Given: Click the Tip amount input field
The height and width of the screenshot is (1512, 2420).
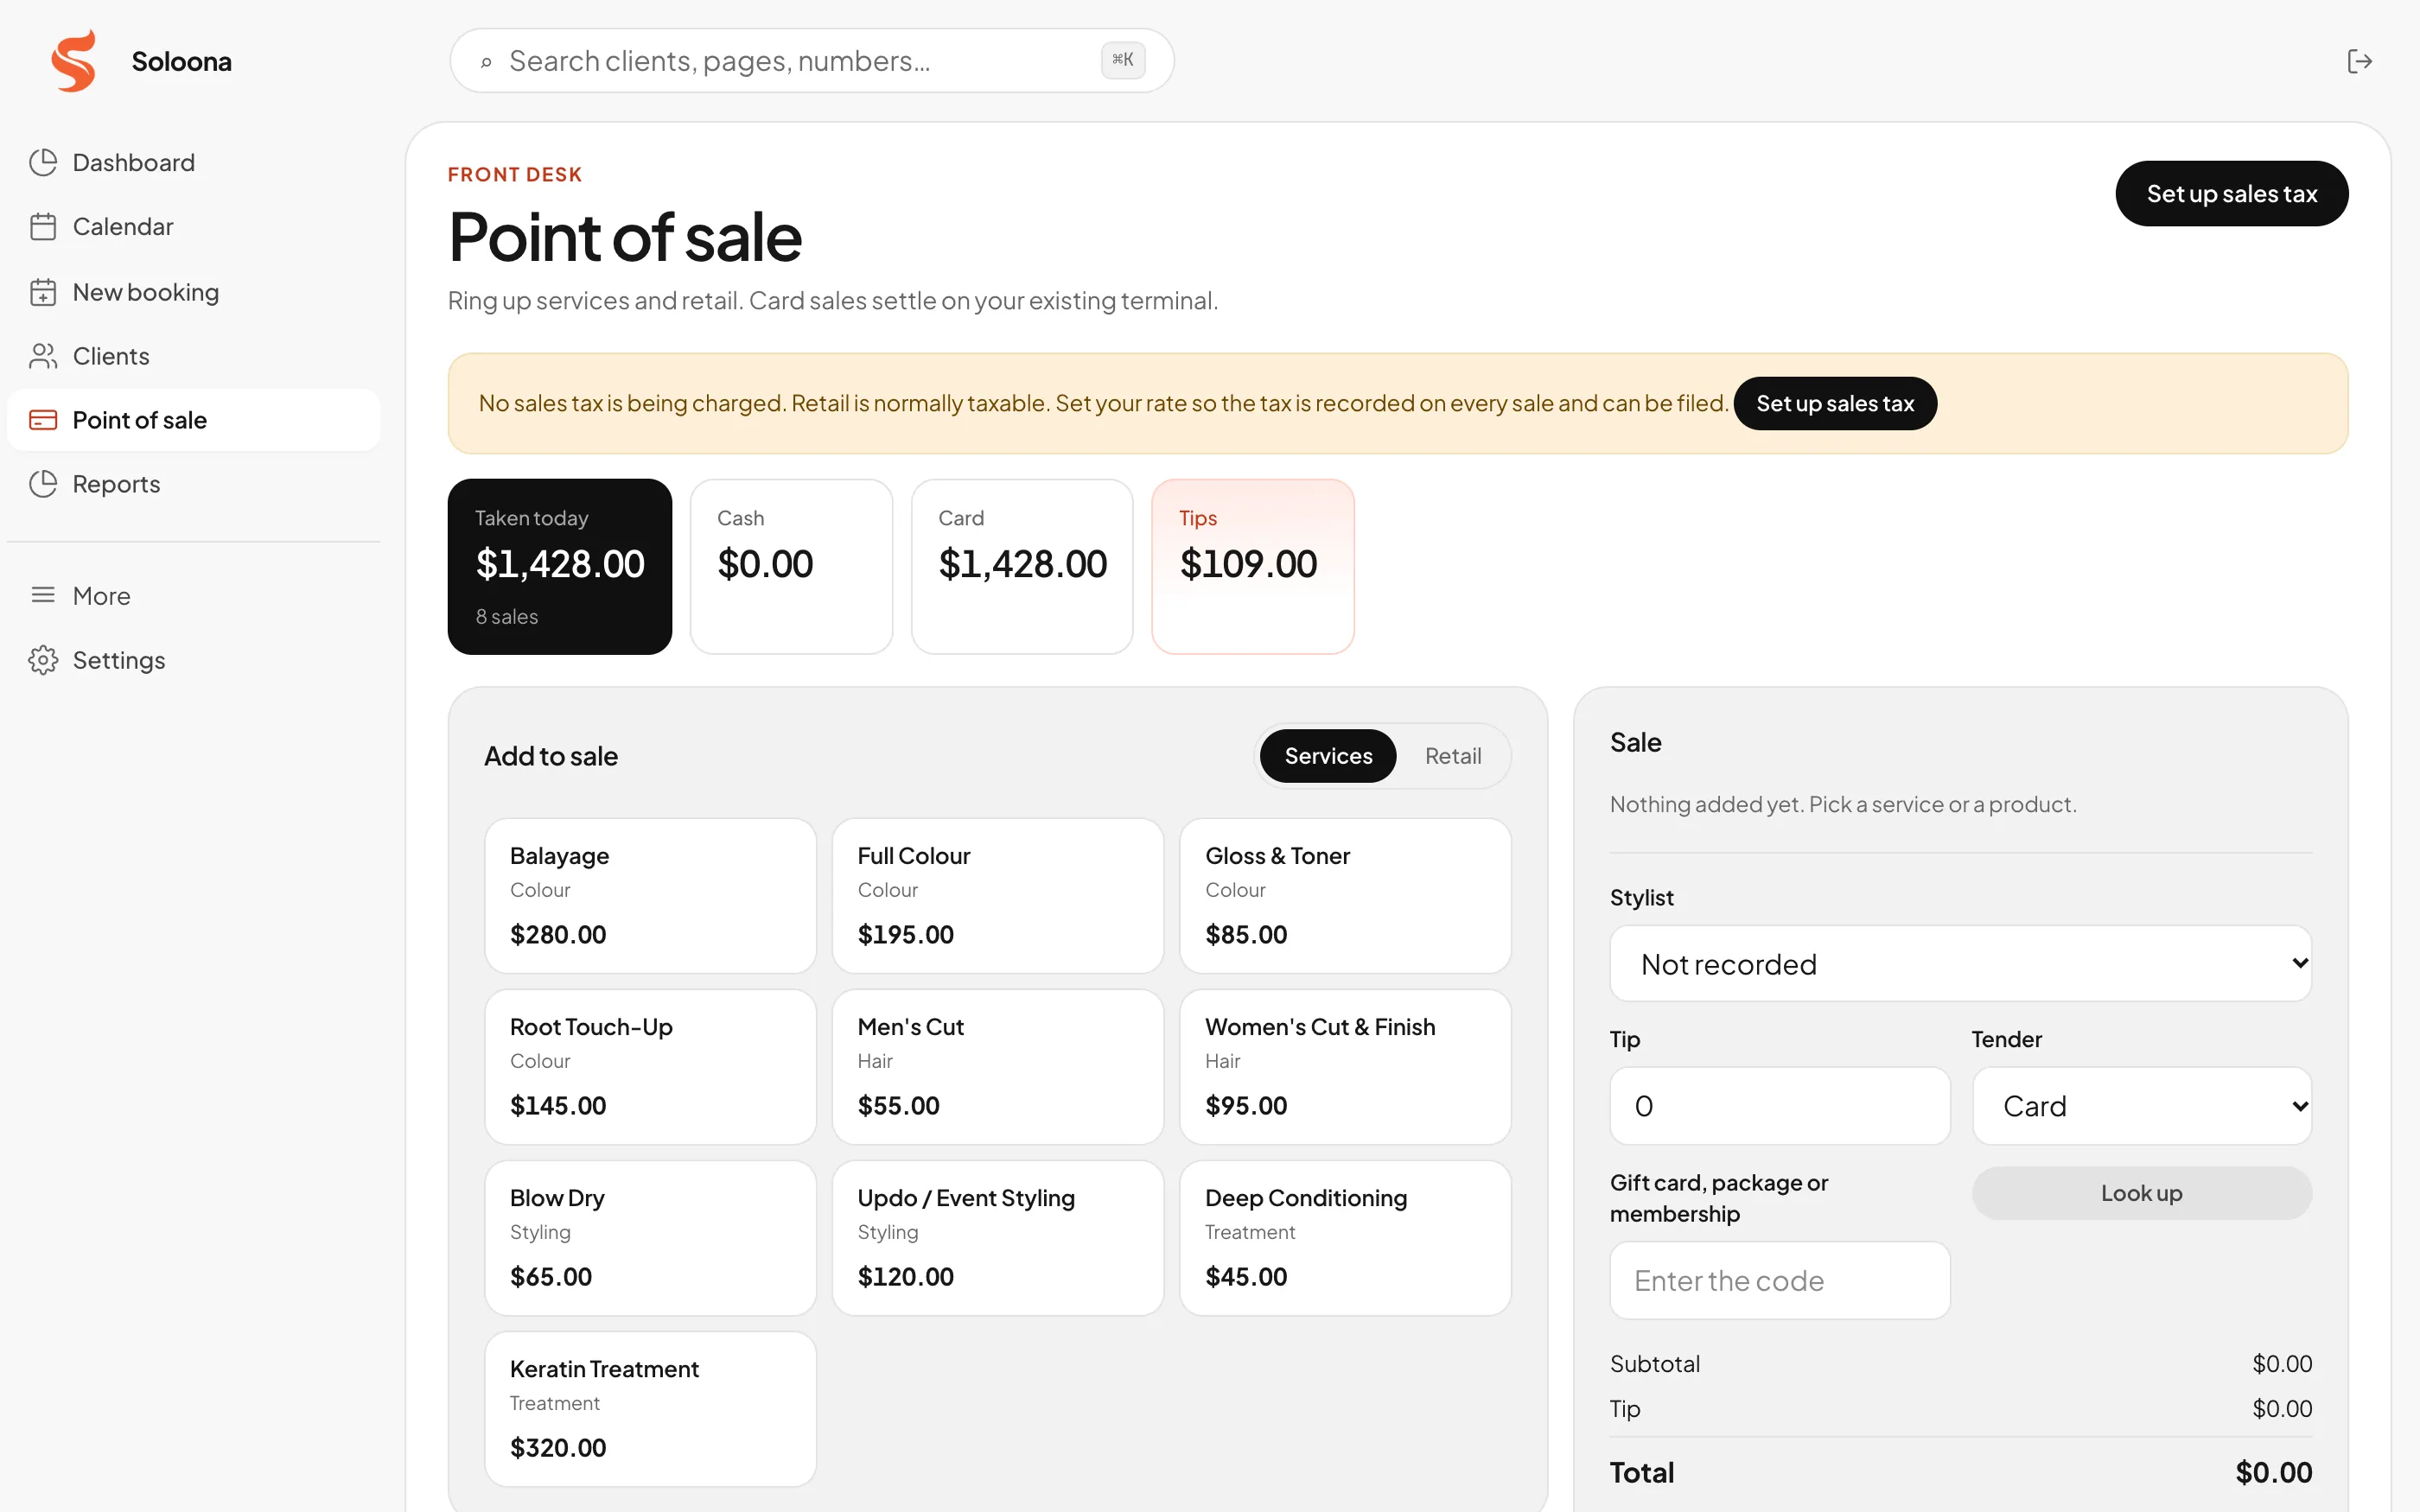Looking at the screenshot, I should tap(1779, 1106).
